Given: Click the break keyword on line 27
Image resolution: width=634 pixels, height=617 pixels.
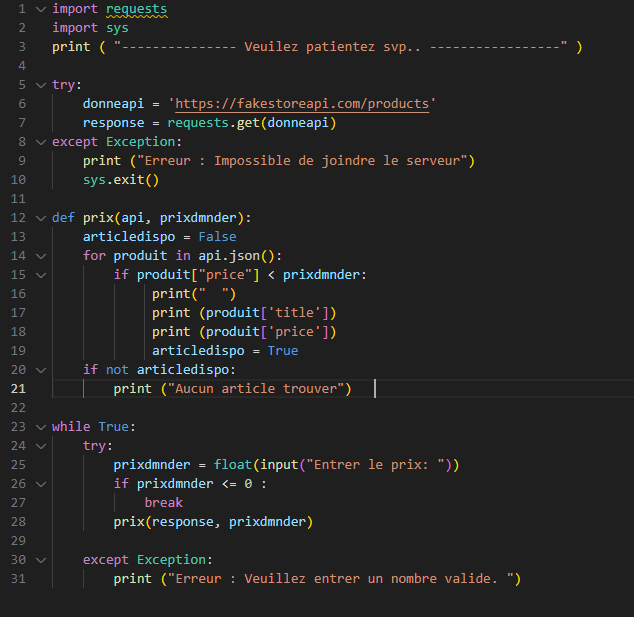Looking at the screenshot, I should (164, 503).
